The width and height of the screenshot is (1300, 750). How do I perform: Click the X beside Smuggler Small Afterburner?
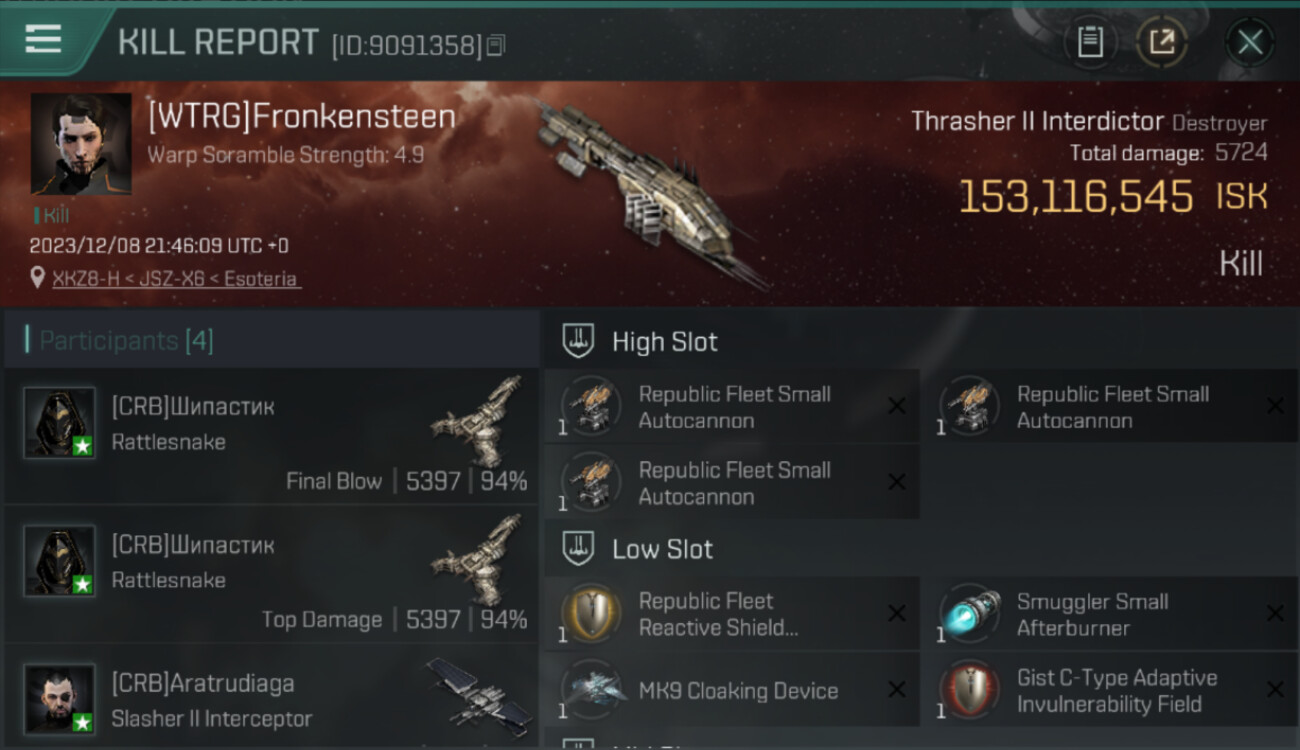pyautogui.click(x=1275, y=614)
